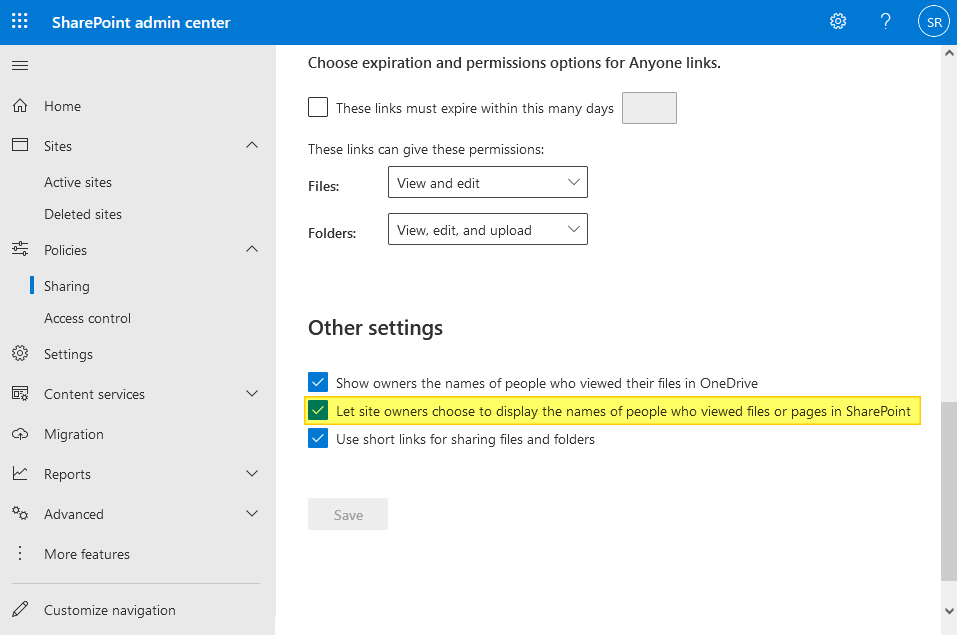This screenshot has width=957, height=635.
Task: Open the settings gear in top bar
Action: point(838,21)
